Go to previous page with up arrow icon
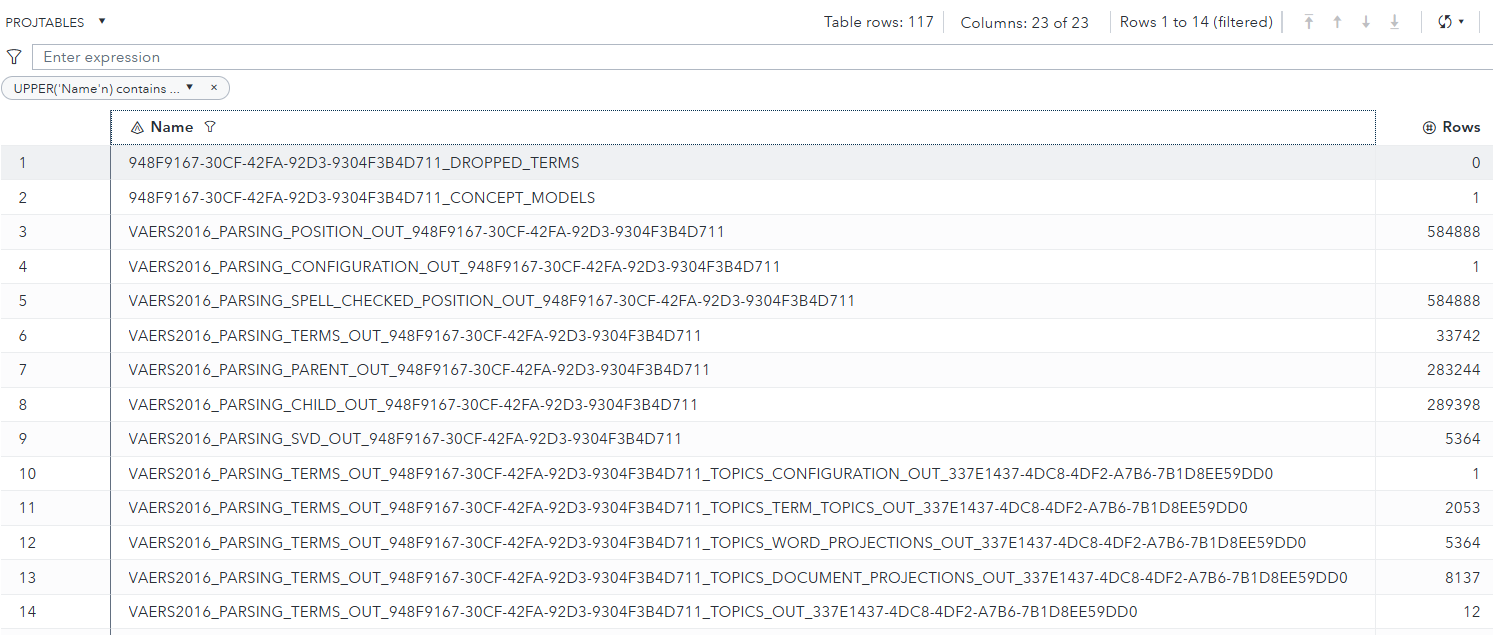The width and height of the screenshot is (1493, 635). [x=1337, y=21]
